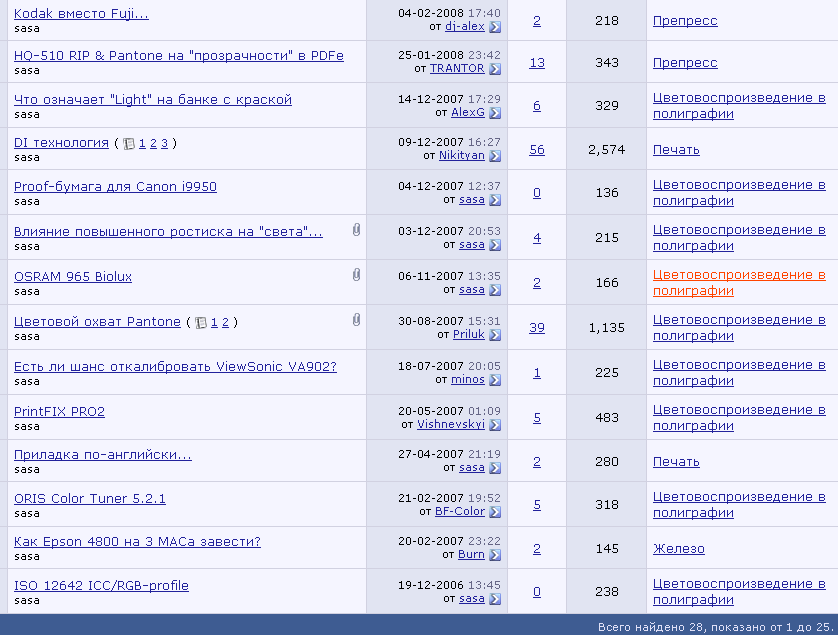Image resolution: width=838 pixels, height=635 pixels.
Task: Open Печать forum from DI технология row
Action: pos(676,150)
